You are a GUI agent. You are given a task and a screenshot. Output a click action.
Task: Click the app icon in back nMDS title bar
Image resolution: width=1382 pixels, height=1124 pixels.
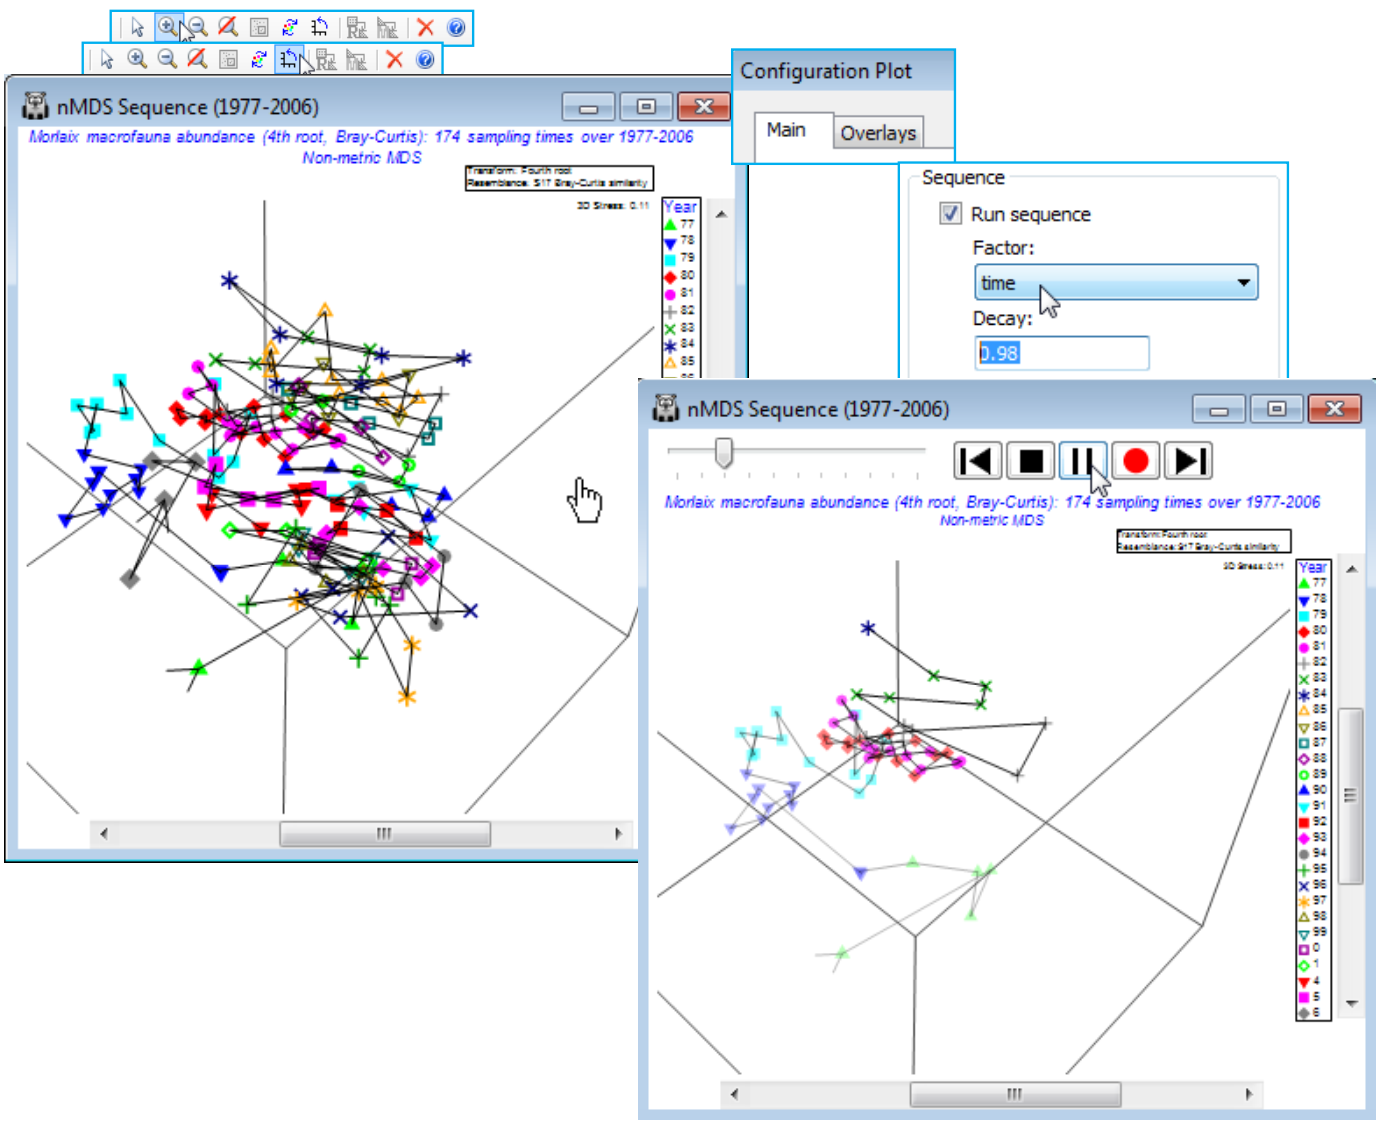pyautogui.click(x=35, y=105)
